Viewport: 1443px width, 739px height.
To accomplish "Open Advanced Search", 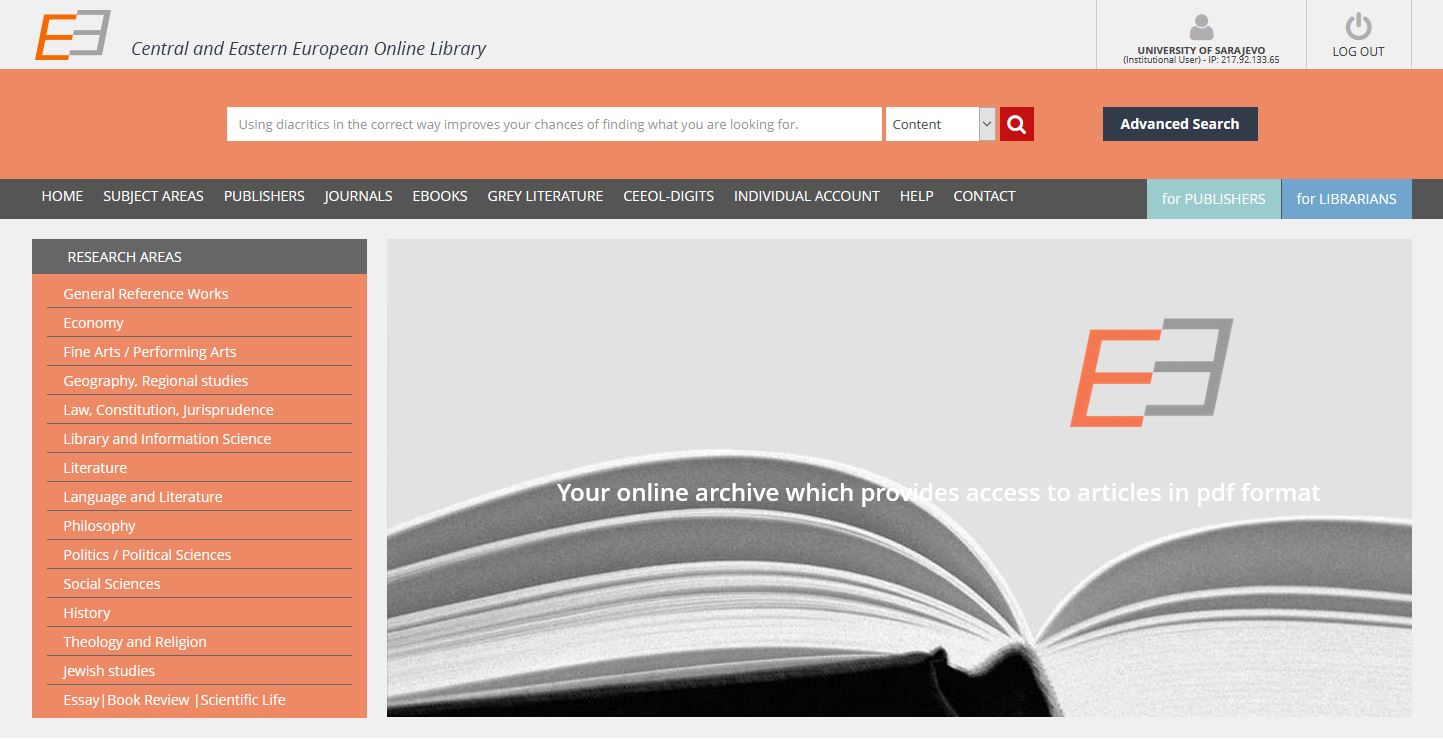I will click(x=1180, y=124).
